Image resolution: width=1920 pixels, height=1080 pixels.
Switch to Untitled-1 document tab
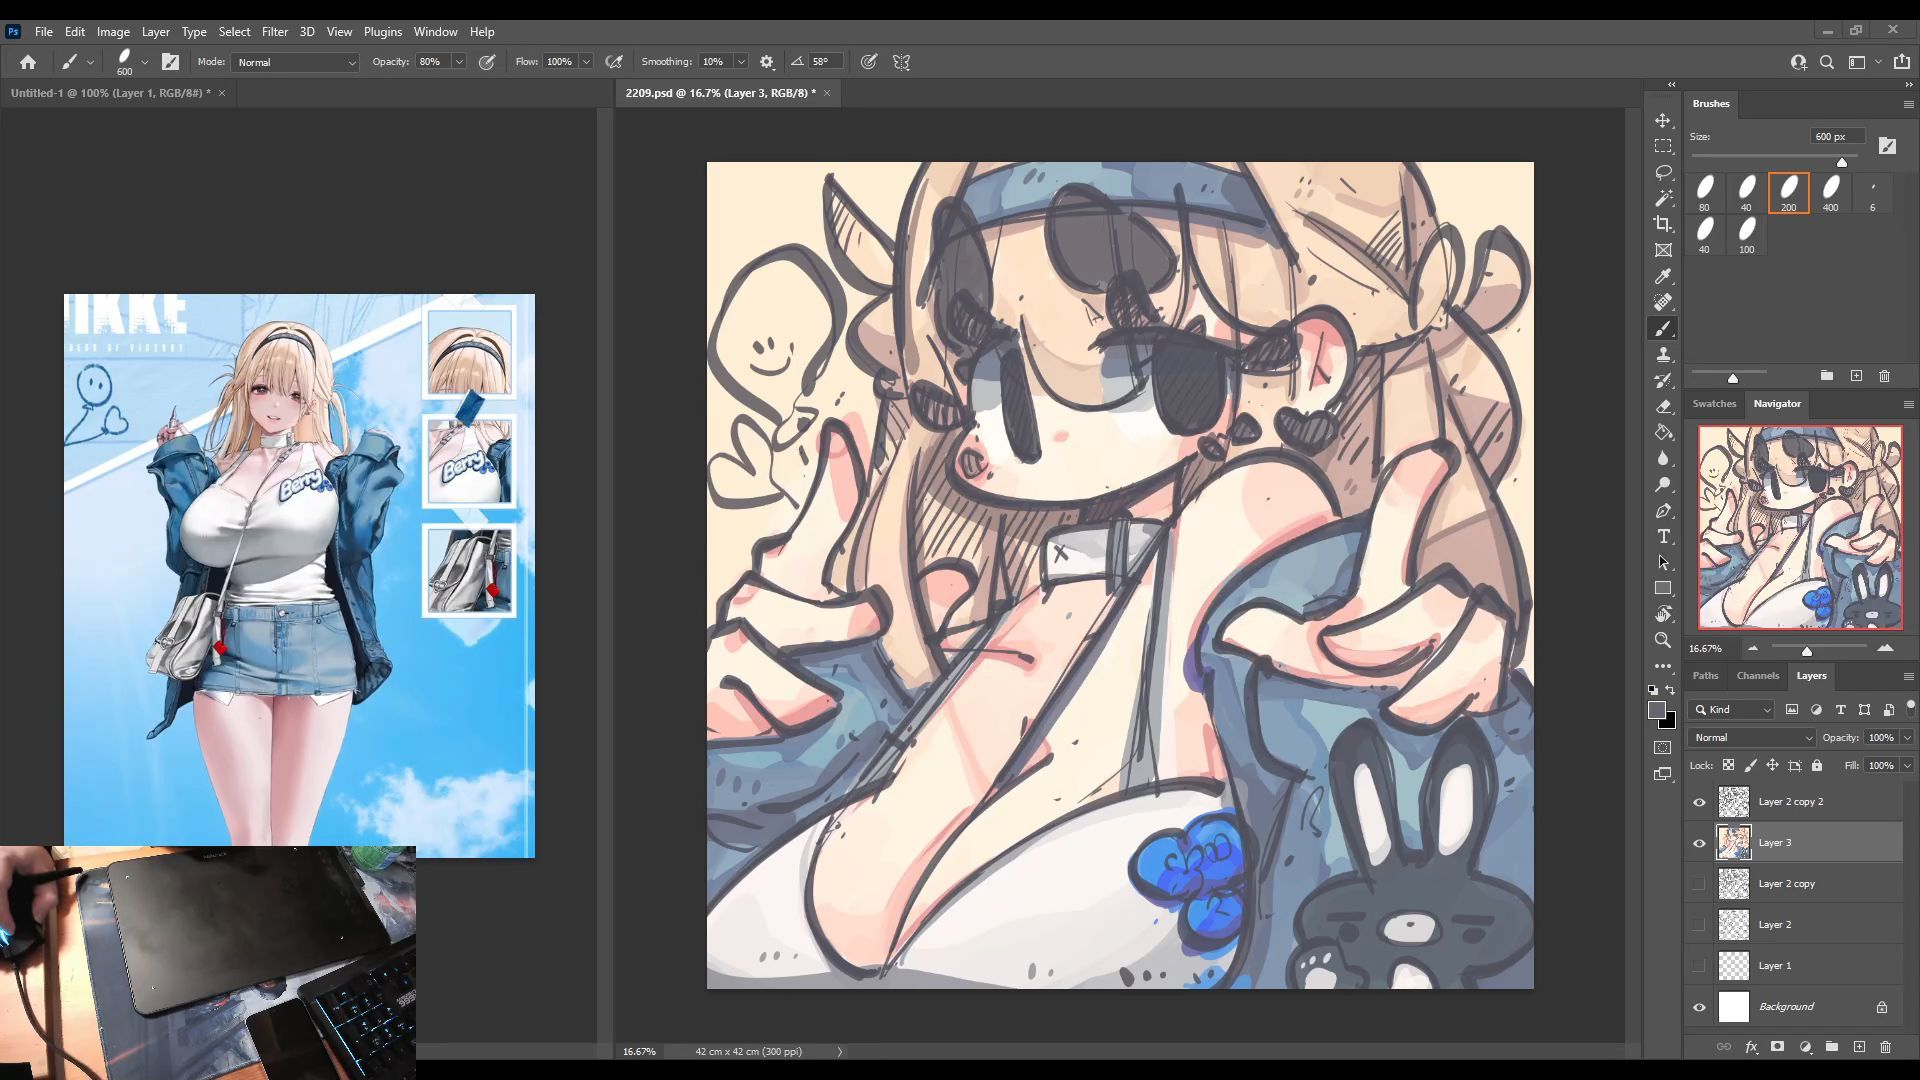pyautogui.click(x=110, y=93)
